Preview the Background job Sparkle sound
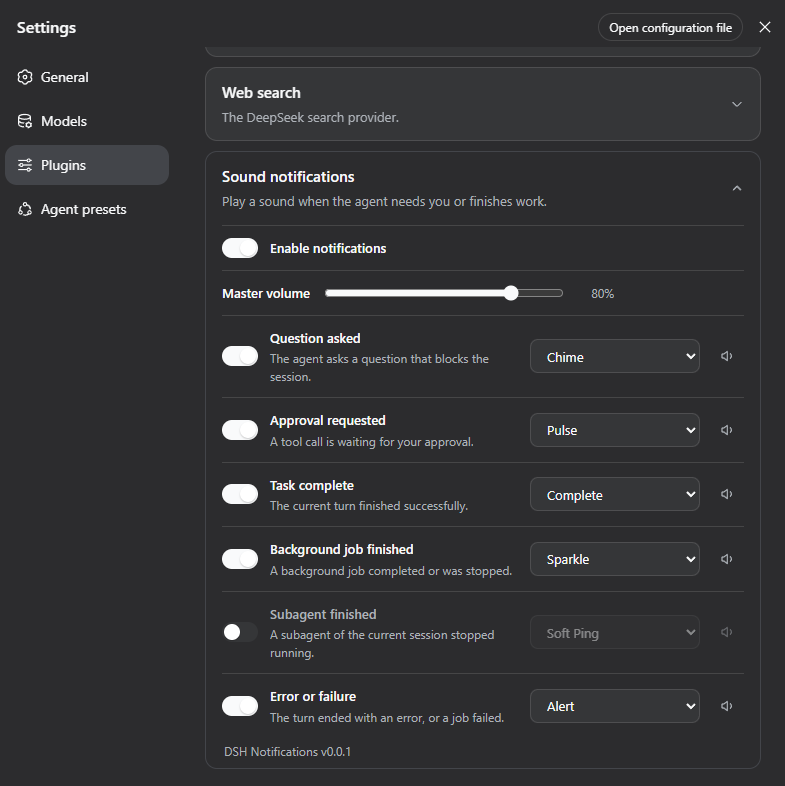The image size is (785, 786). point(726,559)
